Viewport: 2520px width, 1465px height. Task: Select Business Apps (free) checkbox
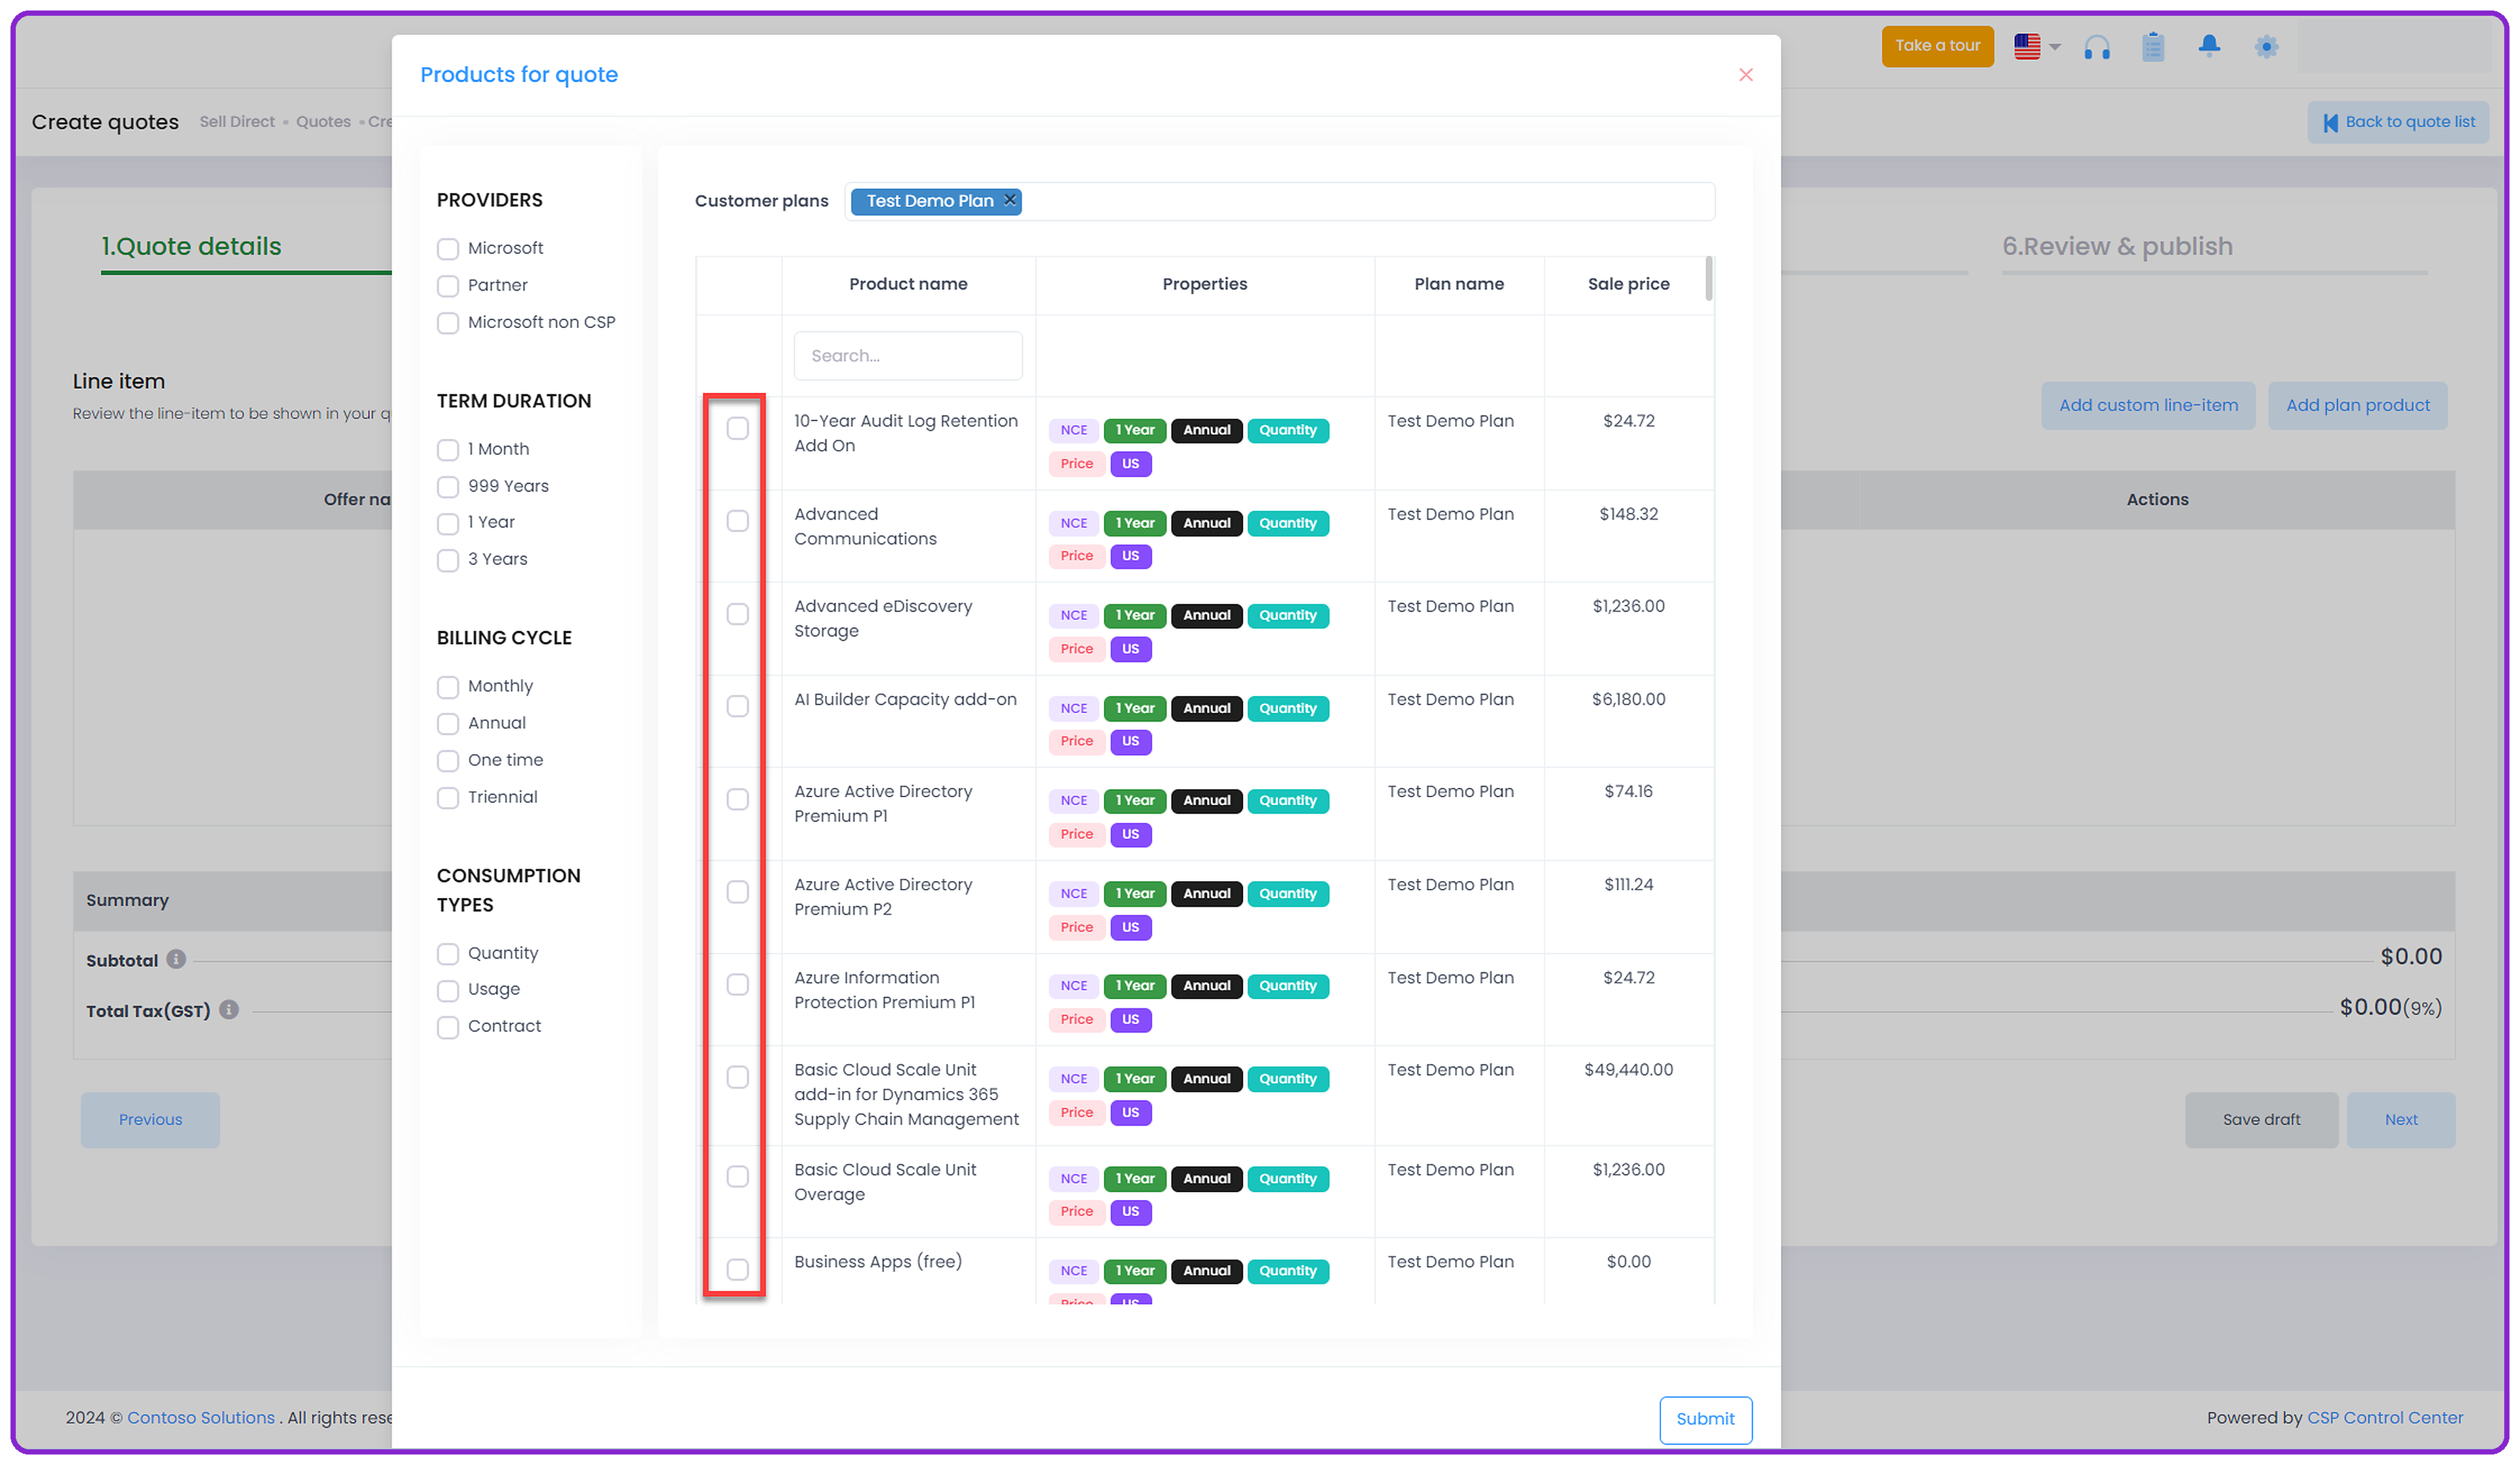[x=737, y=1269]
